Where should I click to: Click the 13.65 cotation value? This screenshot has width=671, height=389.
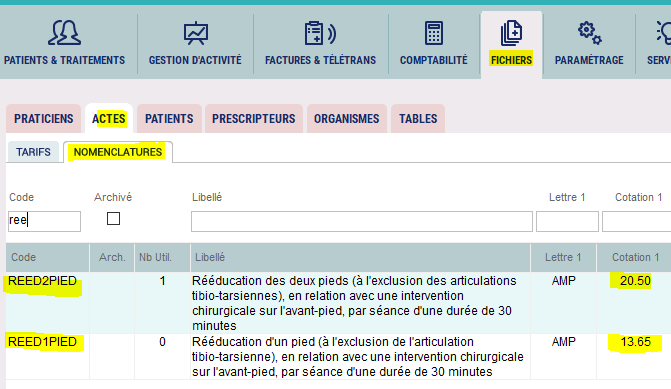click(635, 342)
